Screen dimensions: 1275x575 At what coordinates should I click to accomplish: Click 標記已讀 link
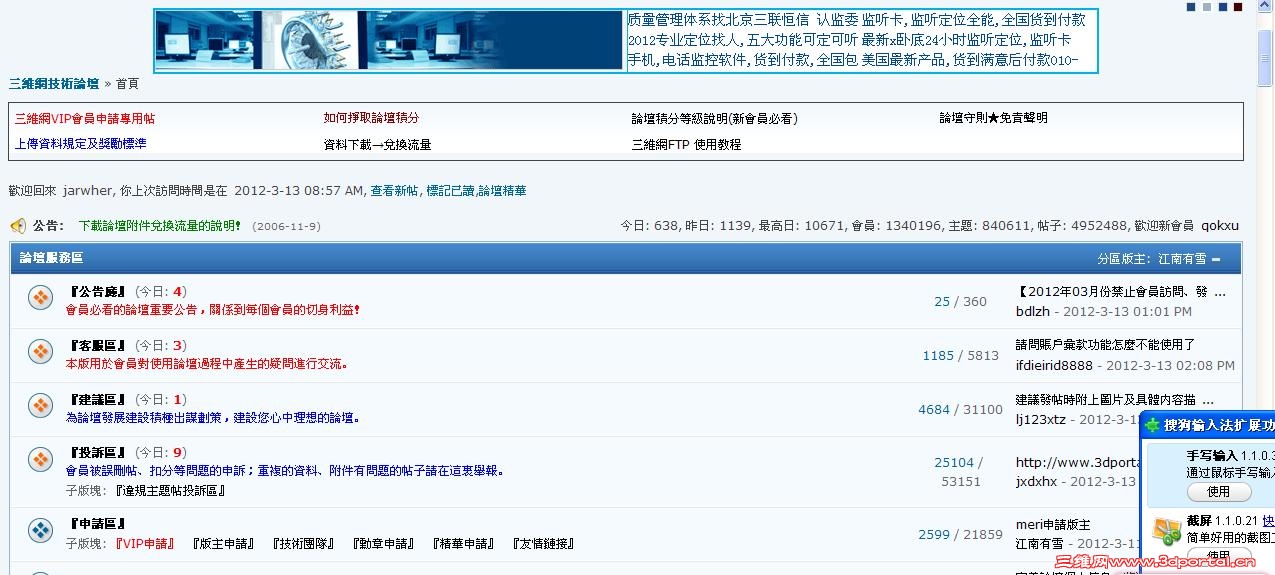450,190
